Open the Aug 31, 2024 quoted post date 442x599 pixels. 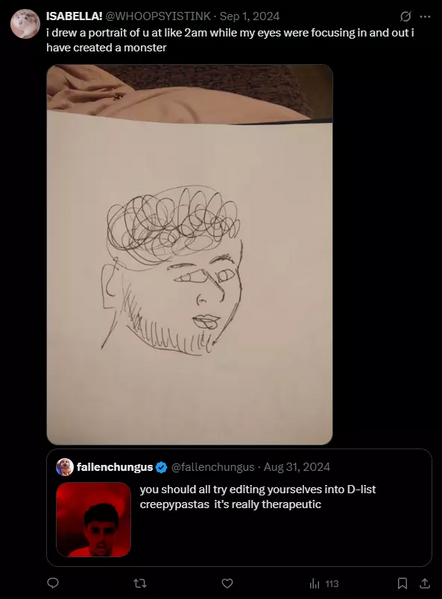[x=297, y=467]
